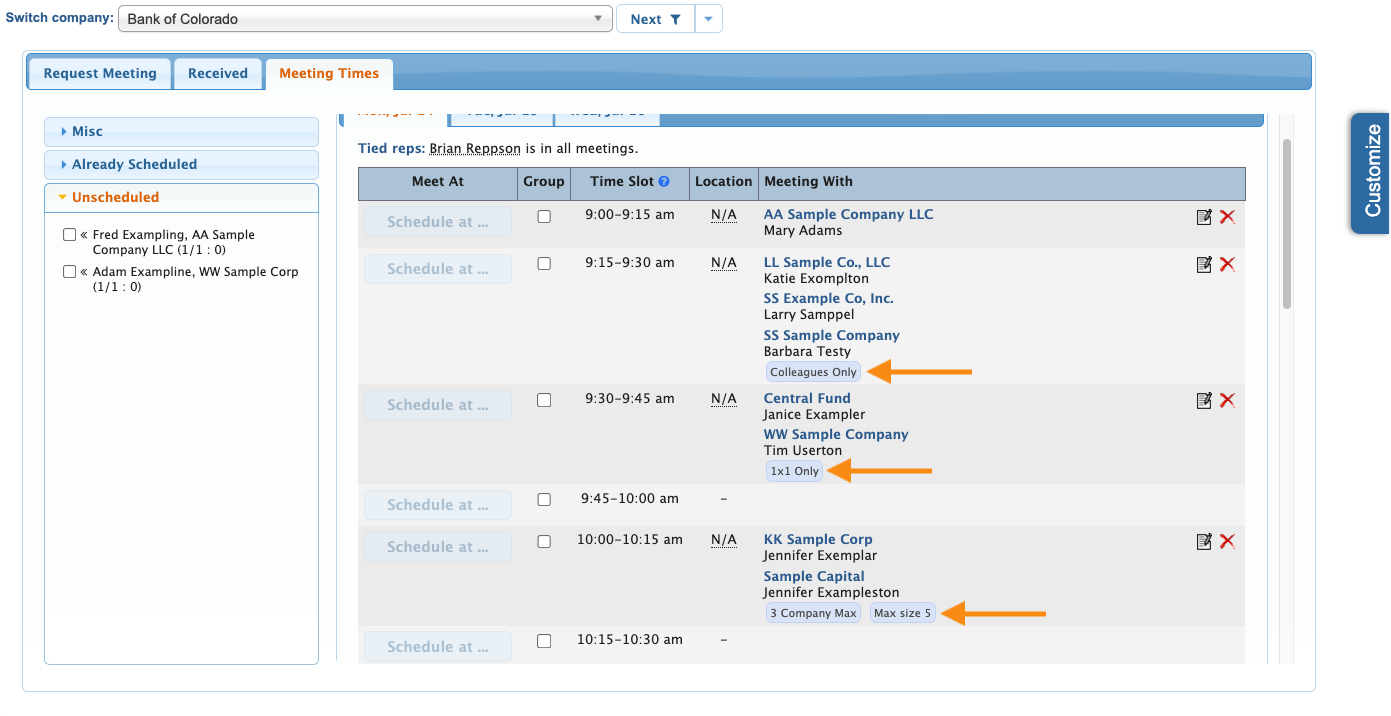The image size is (1391, 716).
Task: Edit the AA Sample Company LLC meeting
Action: point(1204,217)
